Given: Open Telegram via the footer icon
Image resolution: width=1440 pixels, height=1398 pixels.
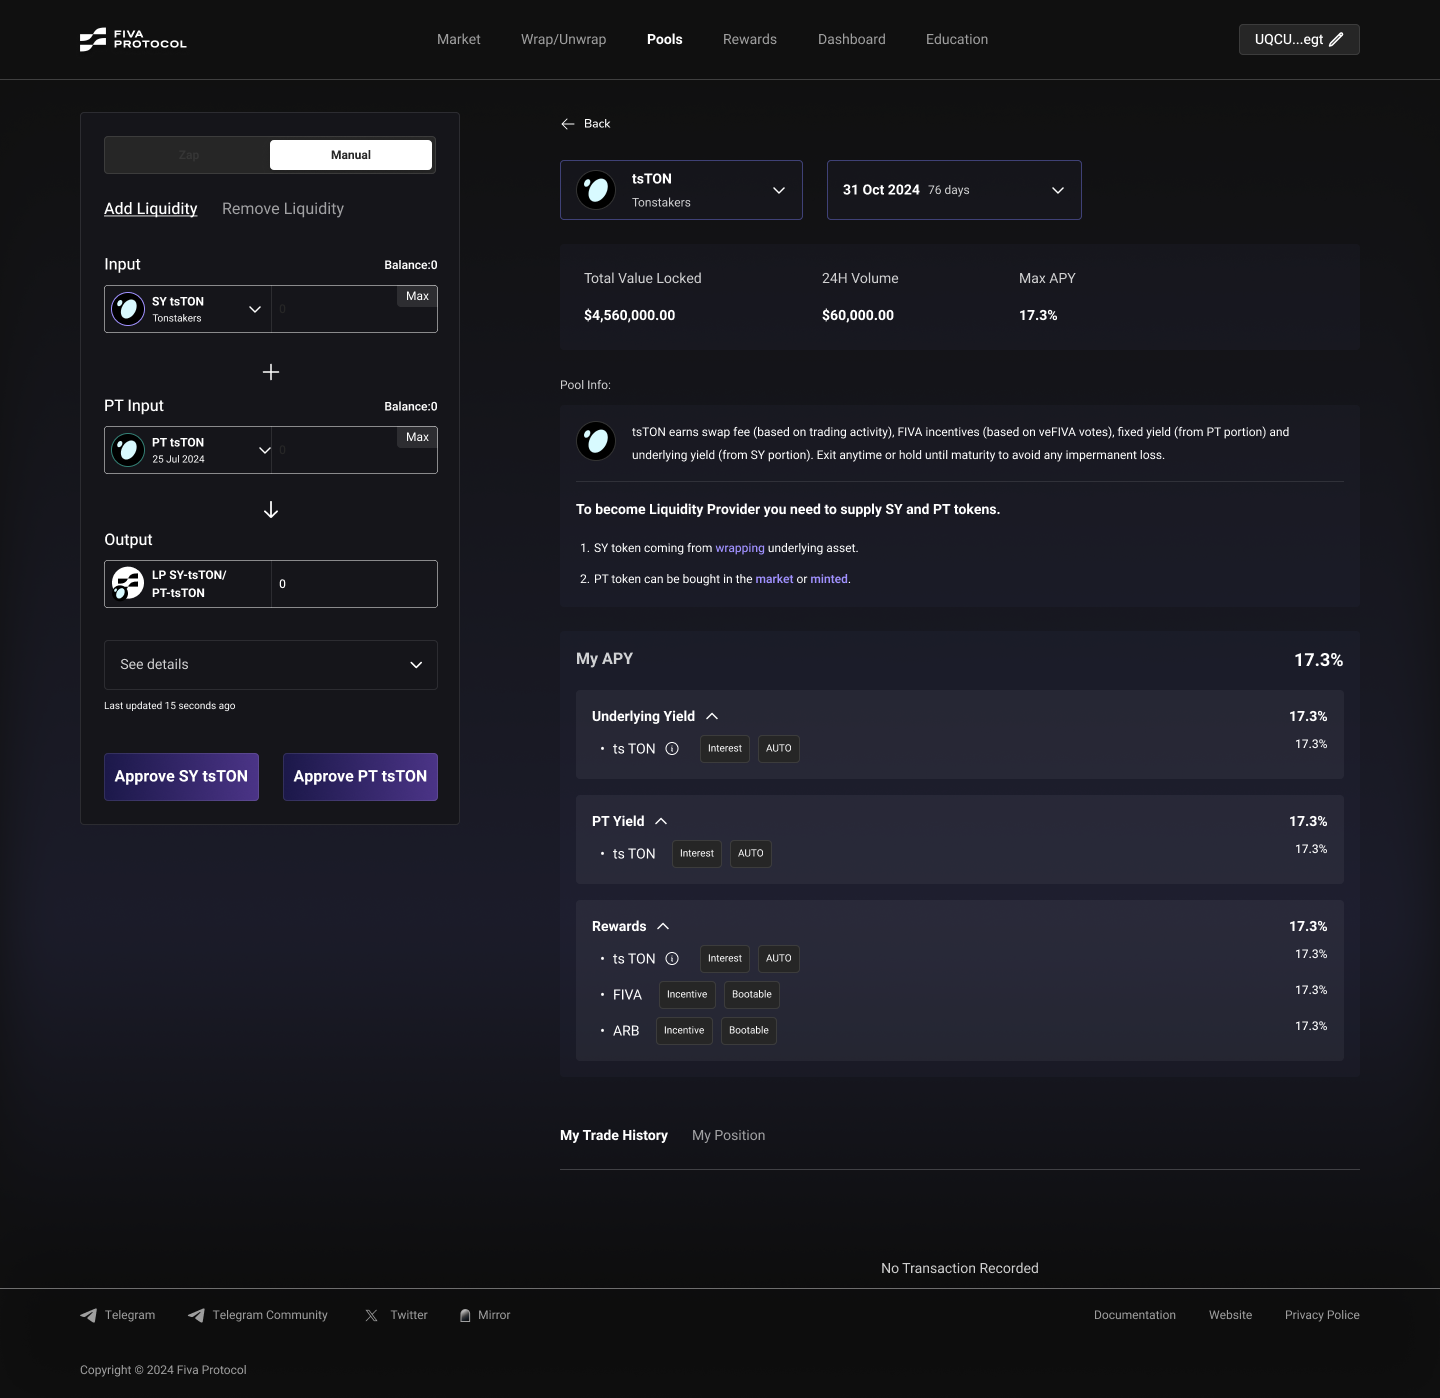Looking at the screenshot, I should coord(90,1315).
